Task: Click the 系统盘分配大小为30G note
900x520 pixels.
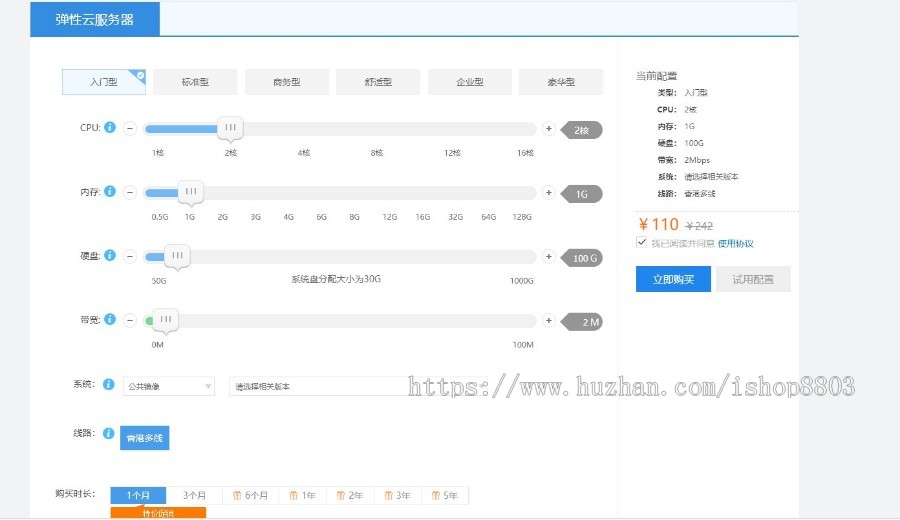Action: [336, 279]
